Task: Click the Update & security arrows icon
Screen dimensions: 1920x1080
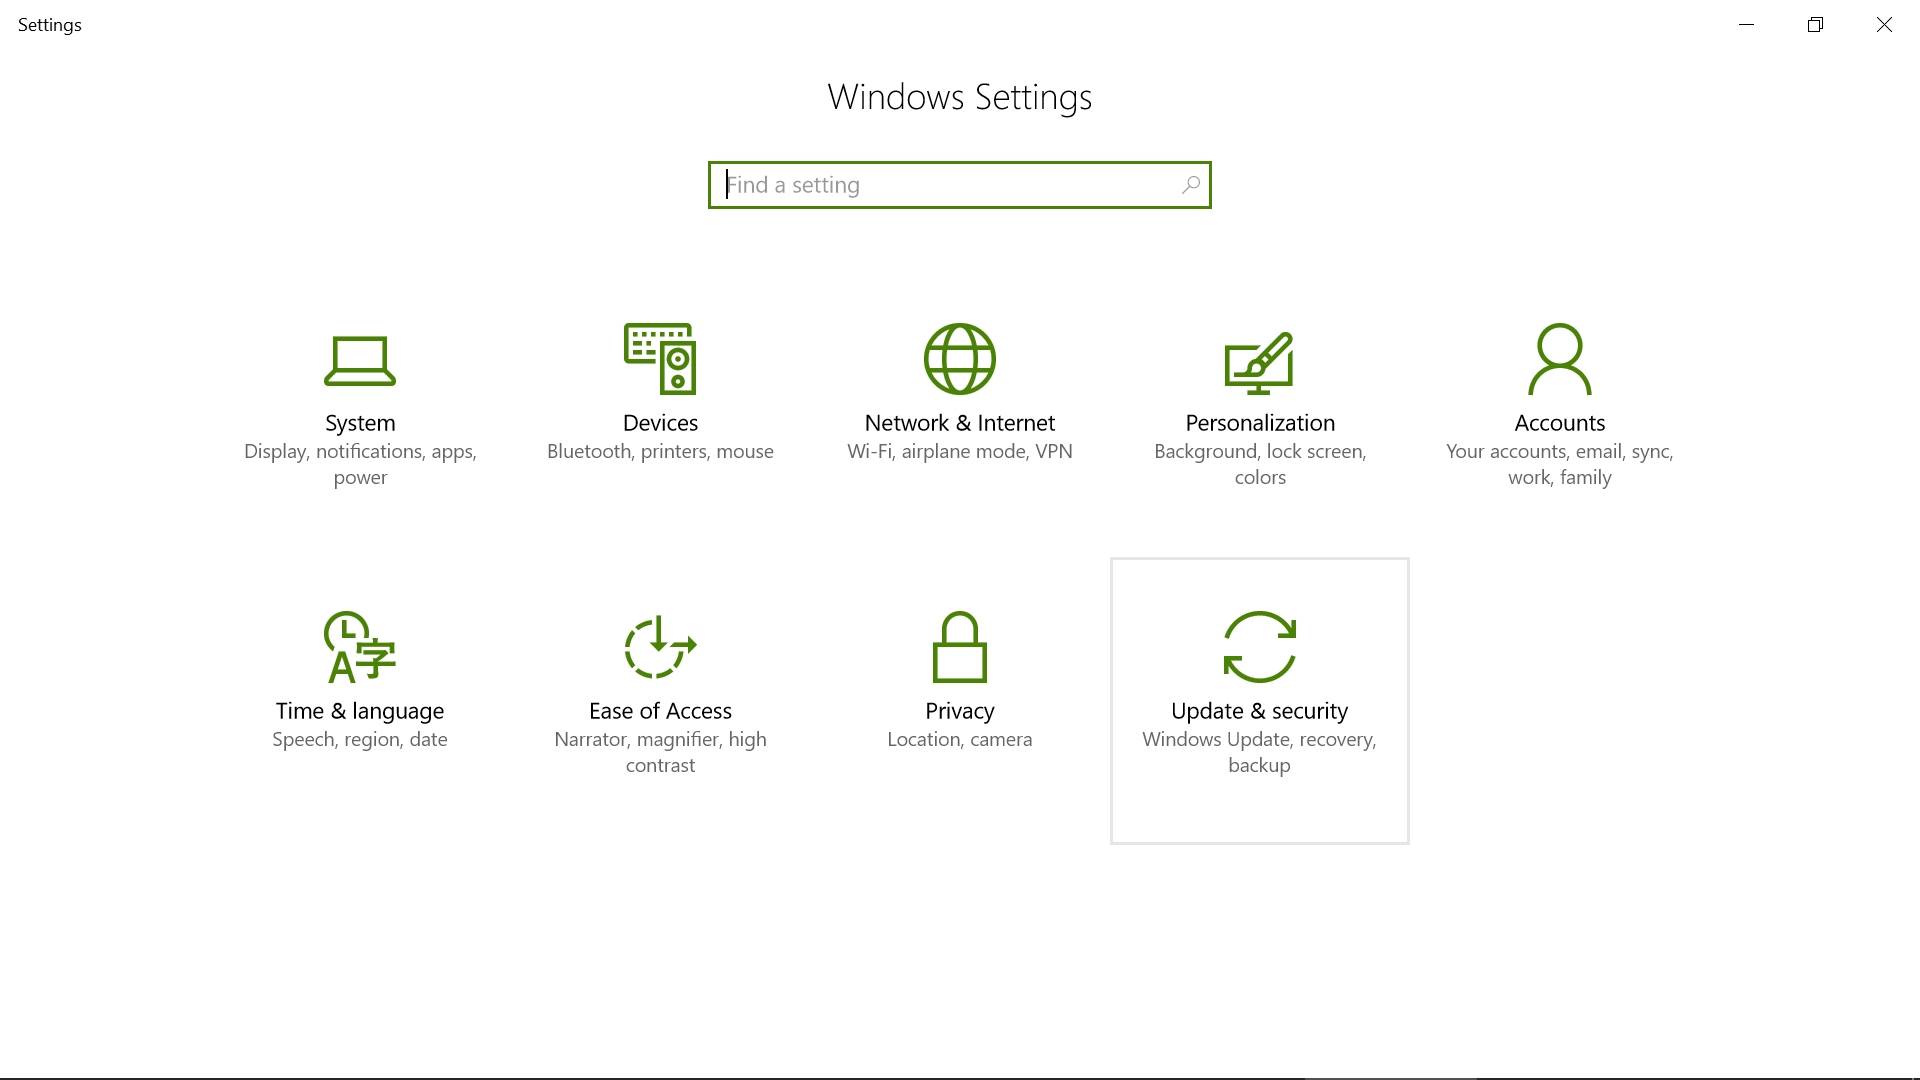Action: point(1259,647)
